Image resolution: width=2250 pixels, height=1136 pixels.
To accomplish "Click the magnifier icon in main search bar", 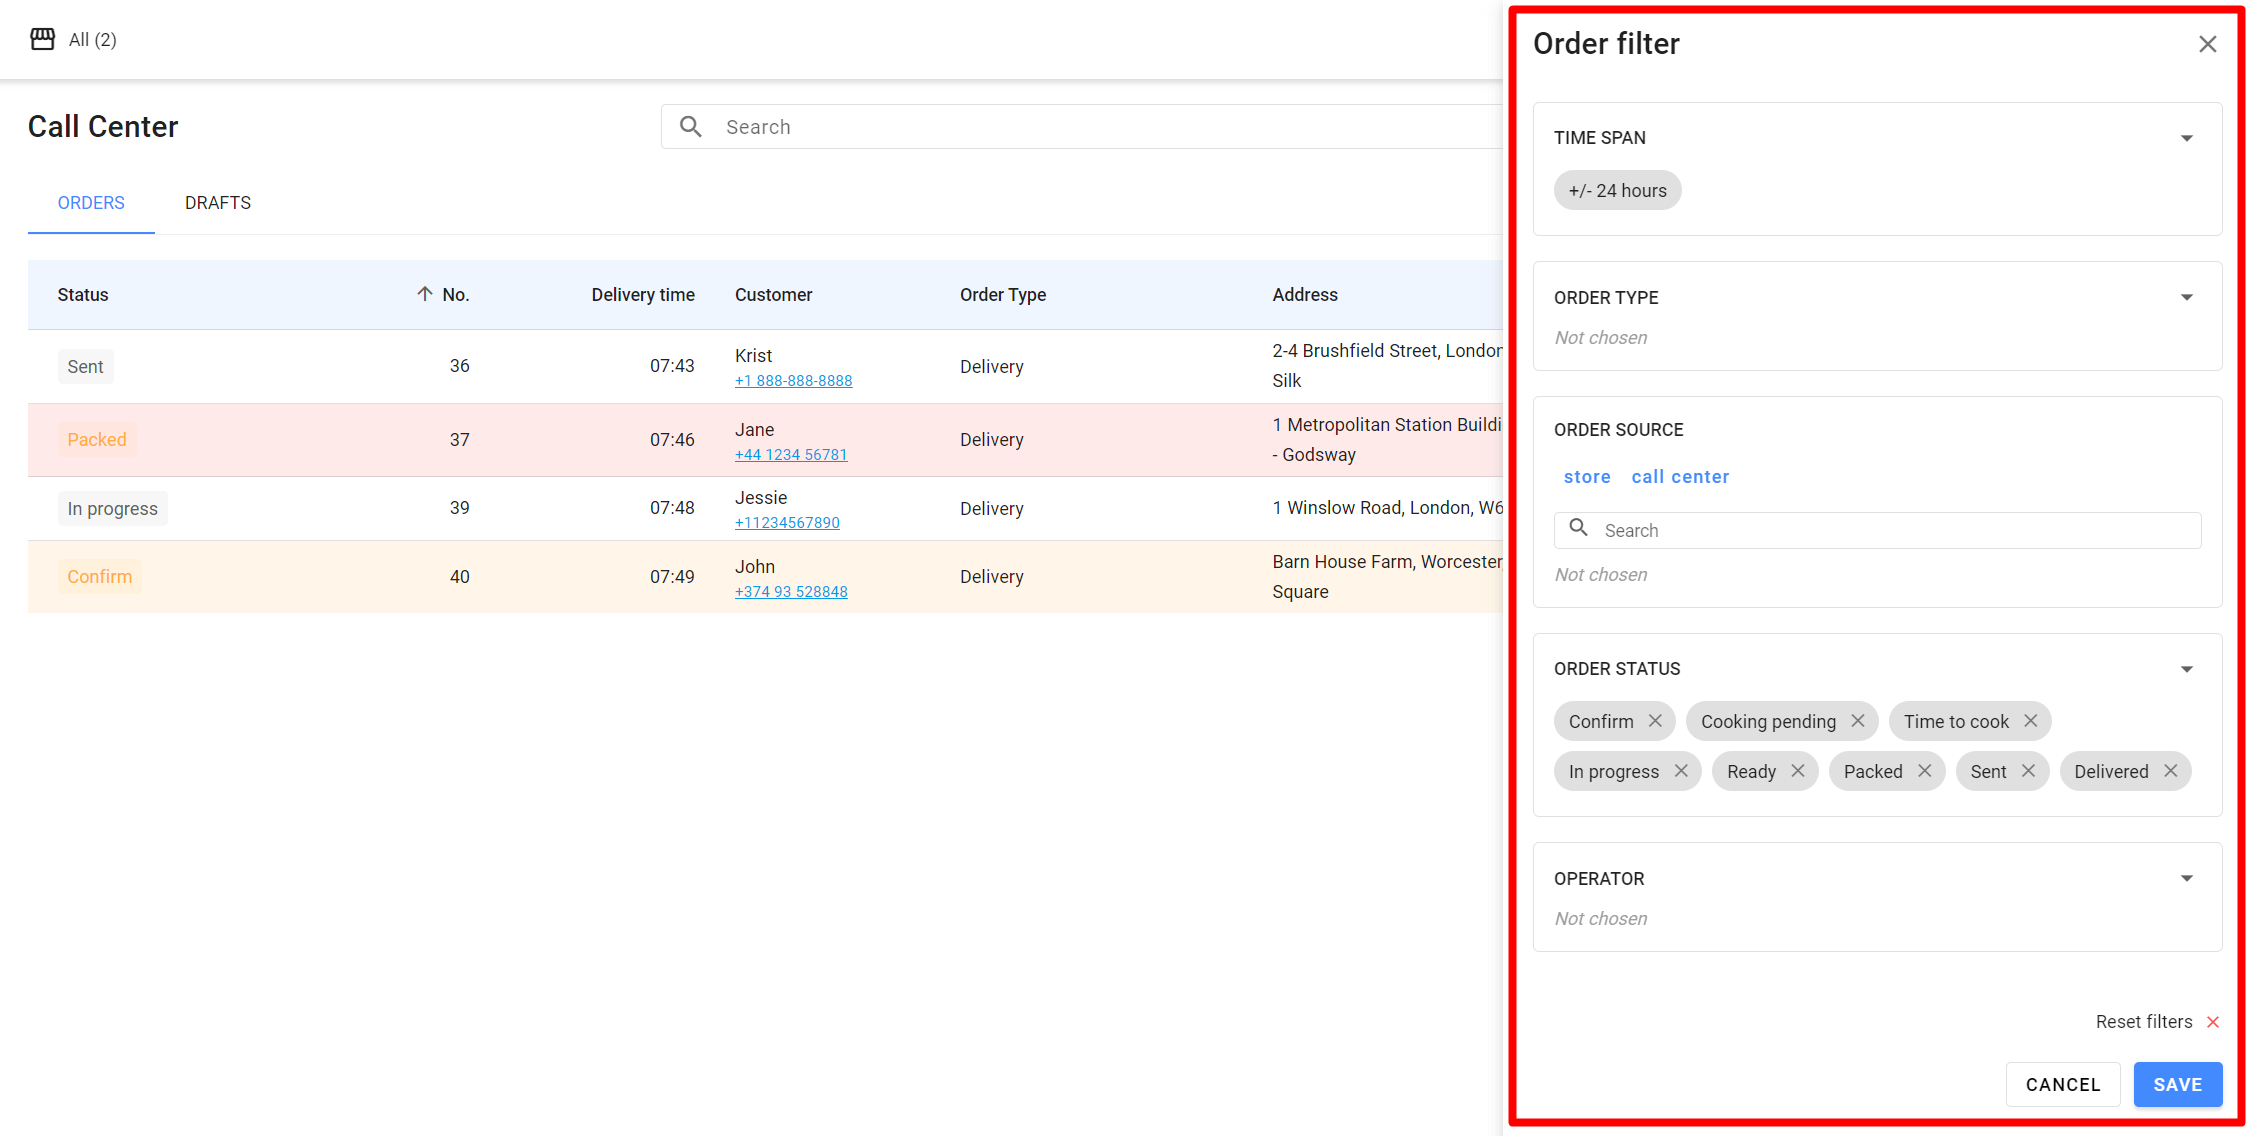I will click(x=690, y=127).
